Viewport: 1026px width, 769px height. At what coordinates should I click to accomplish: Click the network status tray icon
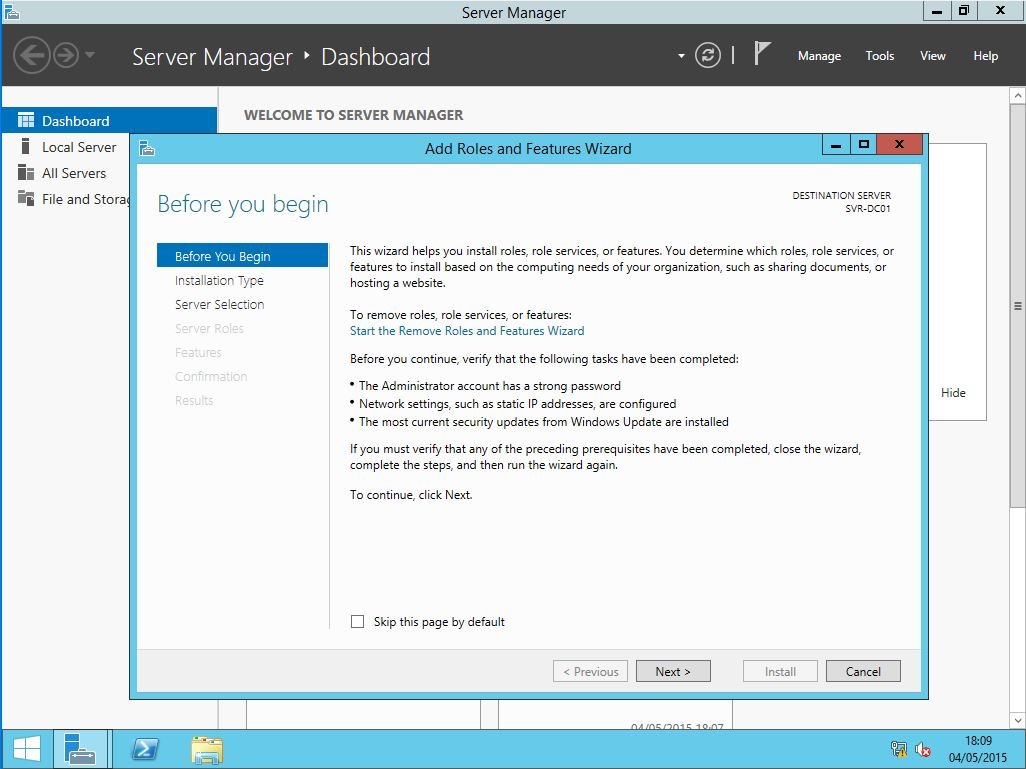pos(899,749)
